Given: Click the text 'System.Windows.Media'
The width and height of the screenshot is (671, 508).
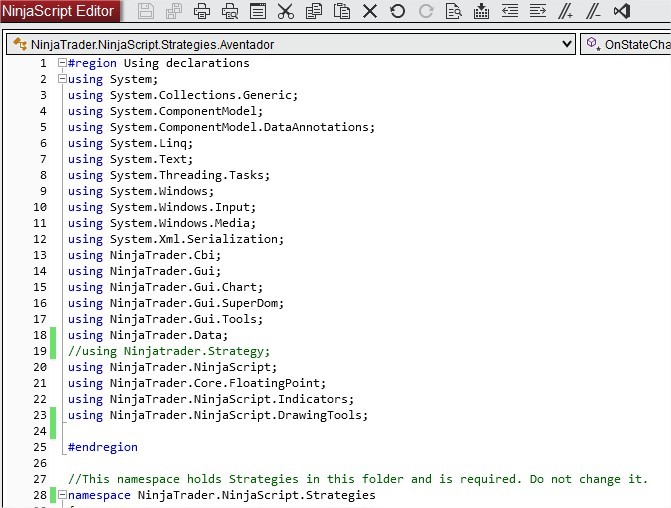Looking at the screenshot, I should (180, 223).
